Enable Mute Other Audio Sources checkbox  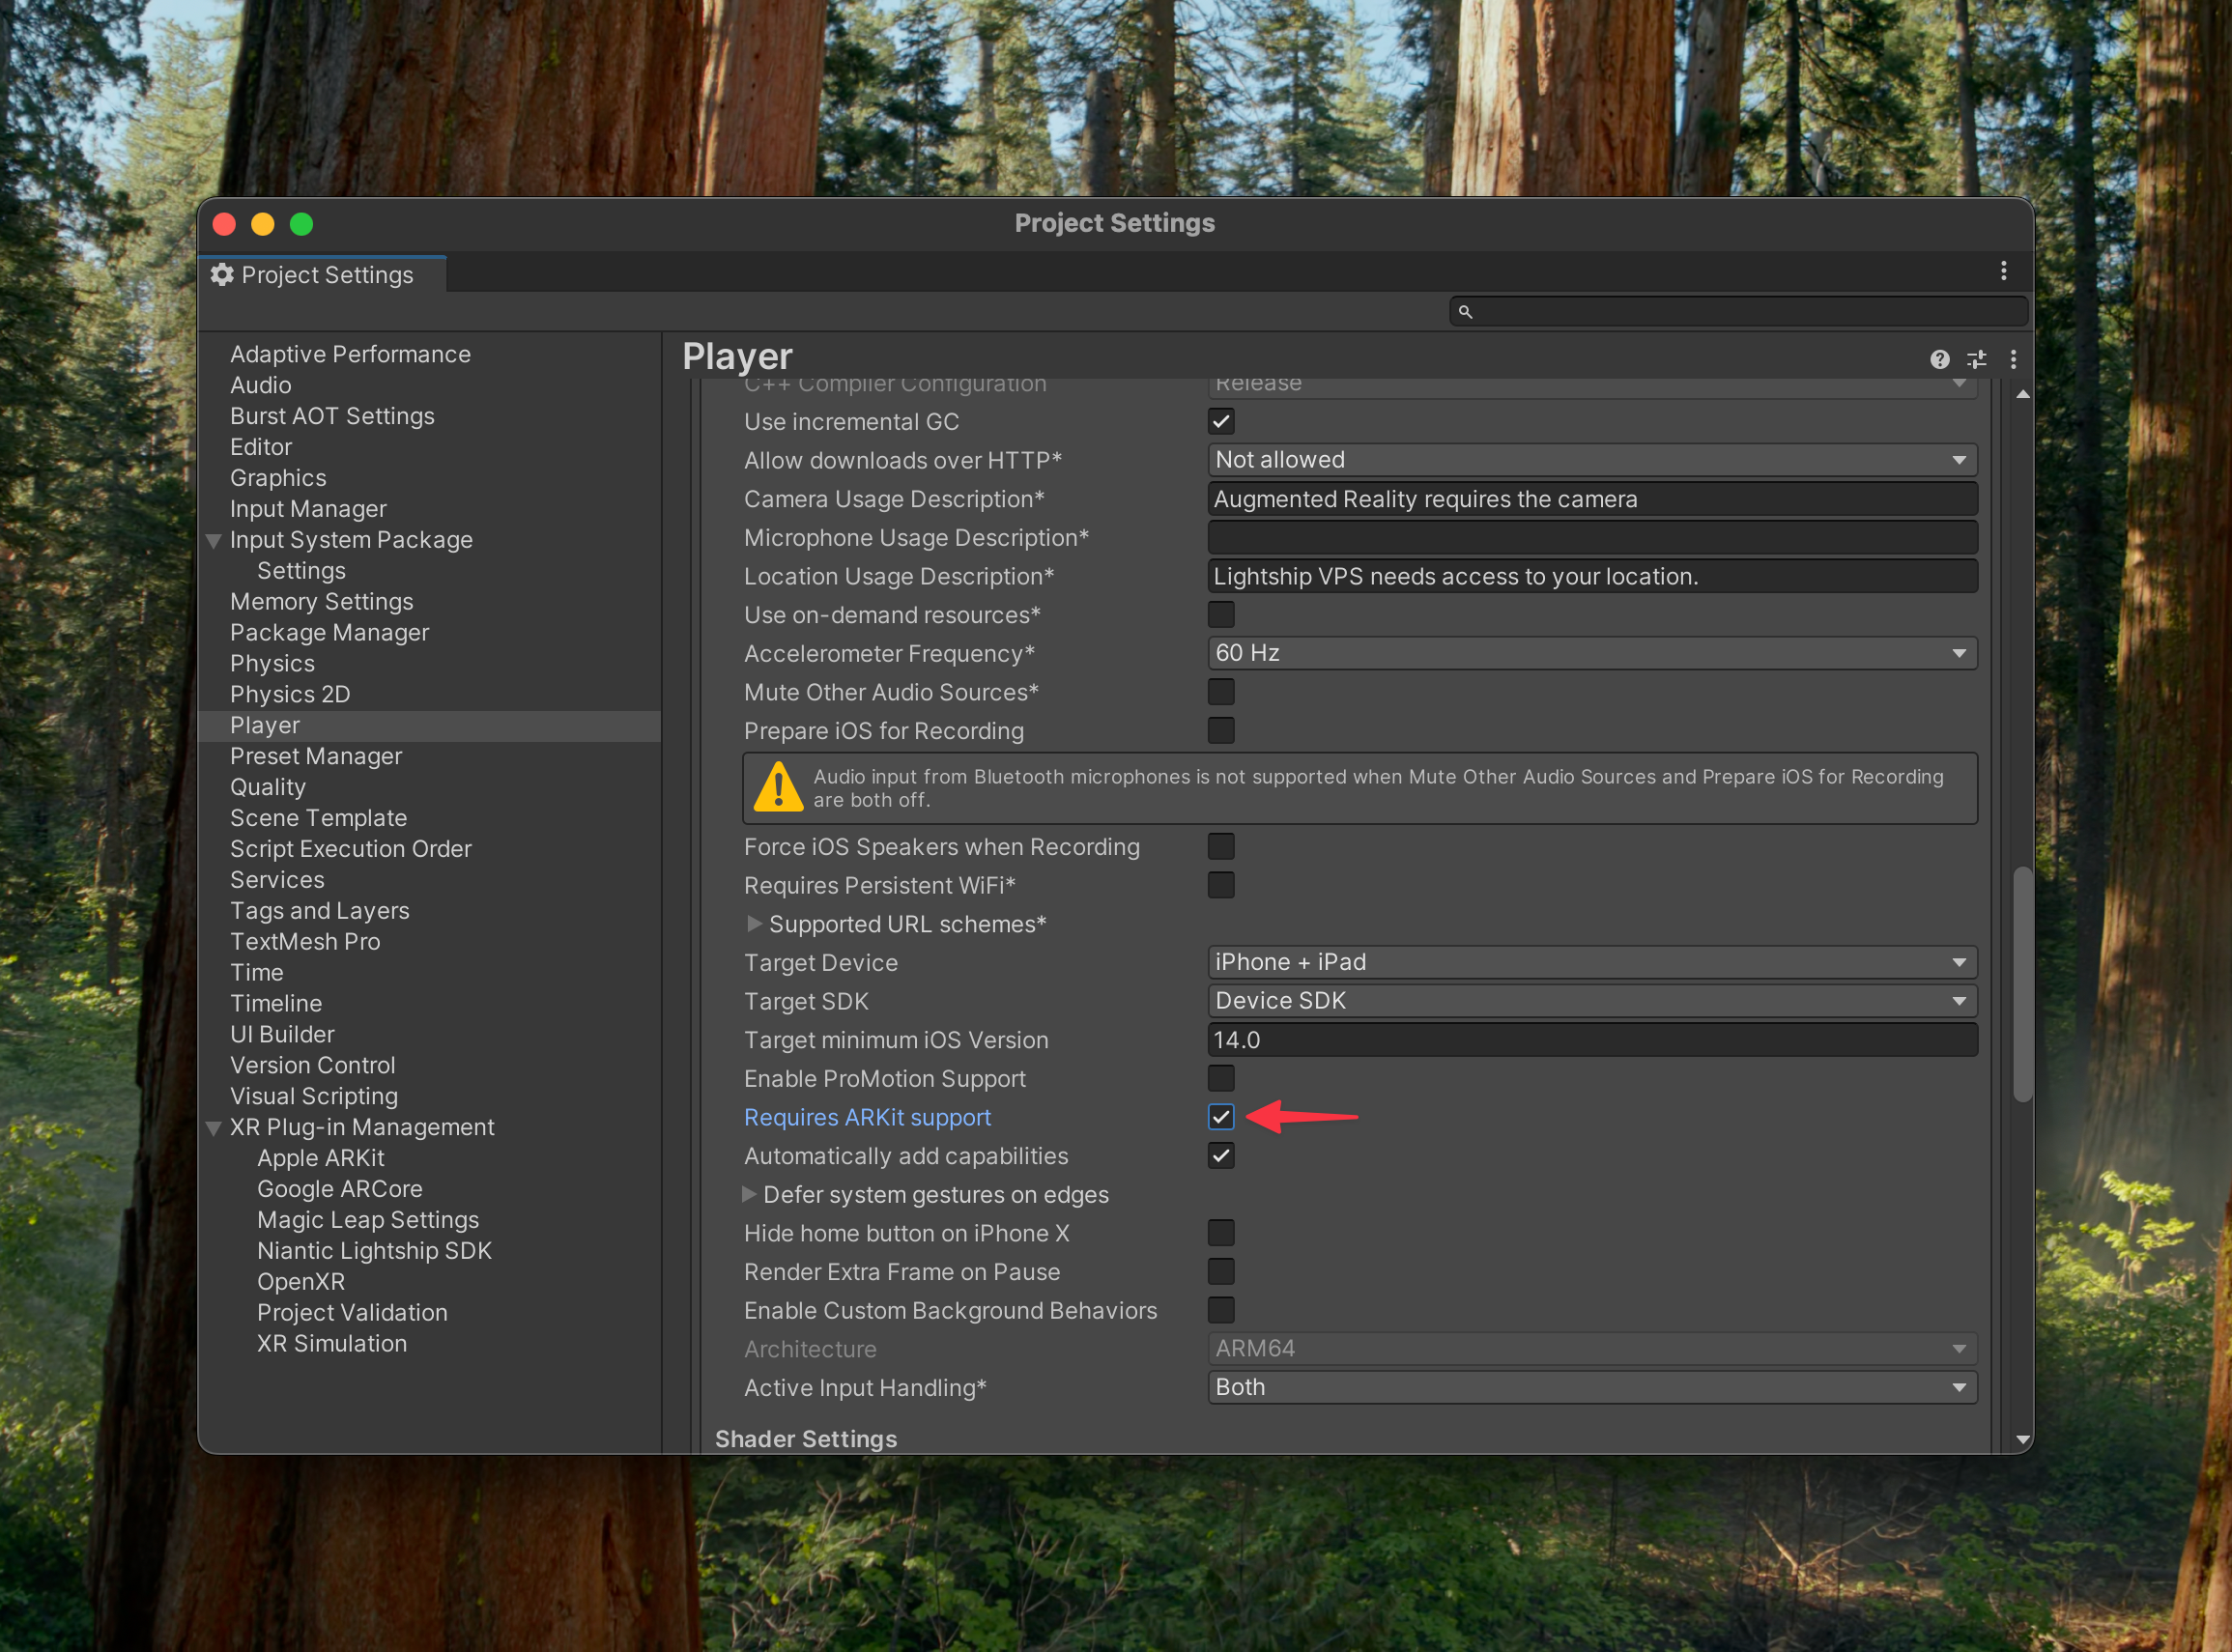click(x=1221, y=692)
